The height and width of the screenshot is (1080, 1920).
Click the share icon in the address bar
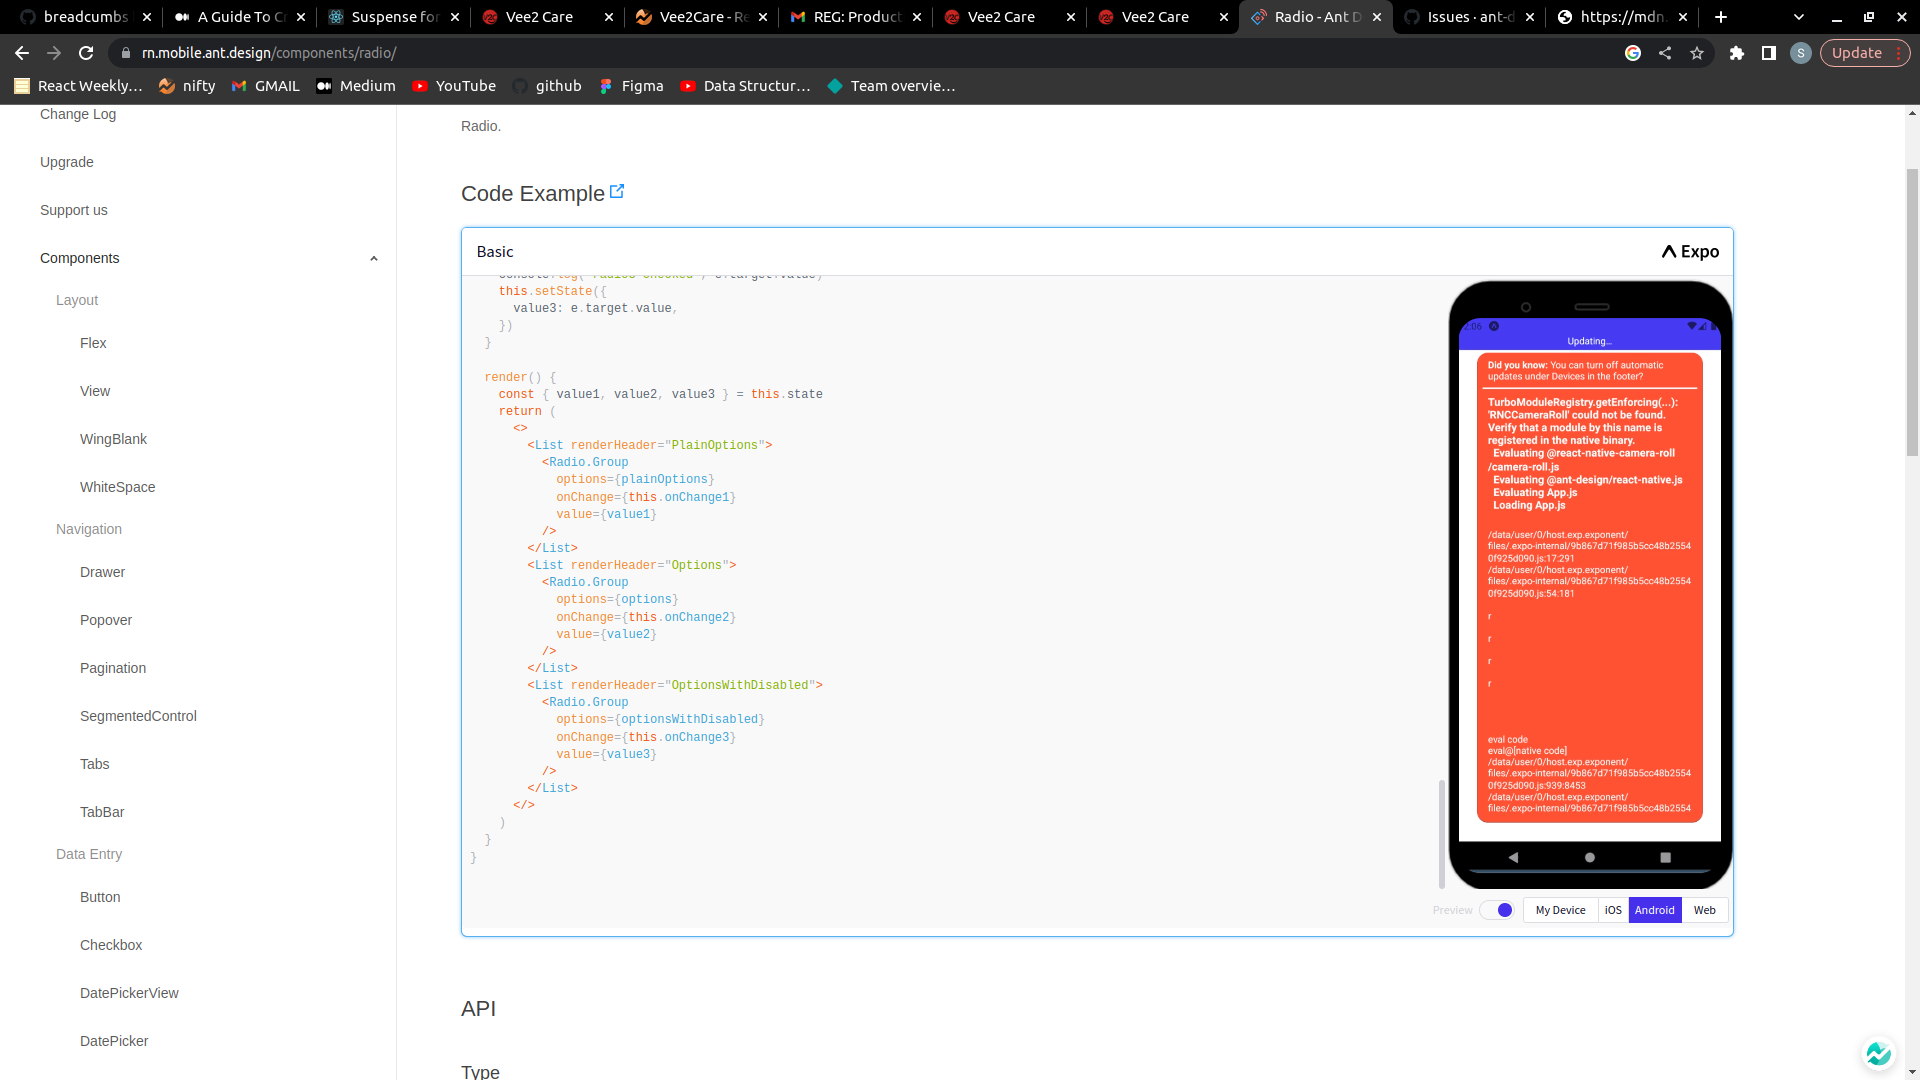click(1666, 53)
